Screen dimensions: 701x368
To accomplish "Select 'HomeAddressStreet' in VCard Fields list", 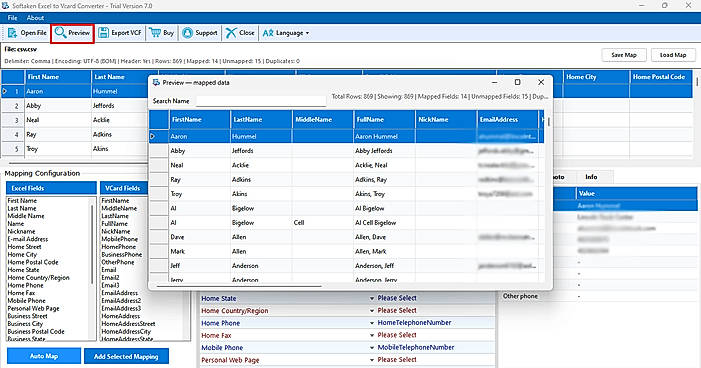I will 128,324.
